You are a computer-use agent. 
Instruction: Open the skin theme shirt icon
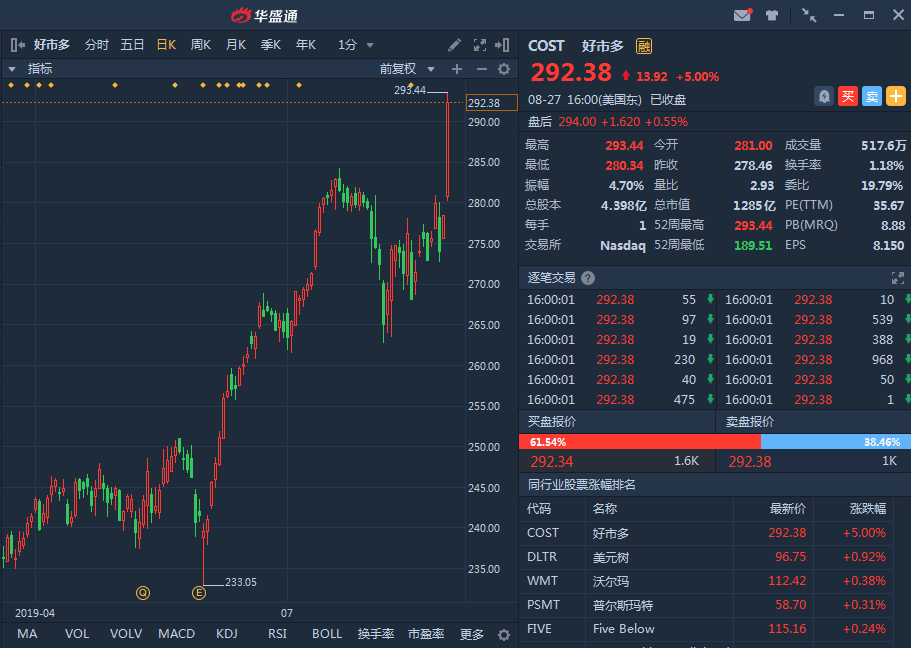(x=772, y=15)
